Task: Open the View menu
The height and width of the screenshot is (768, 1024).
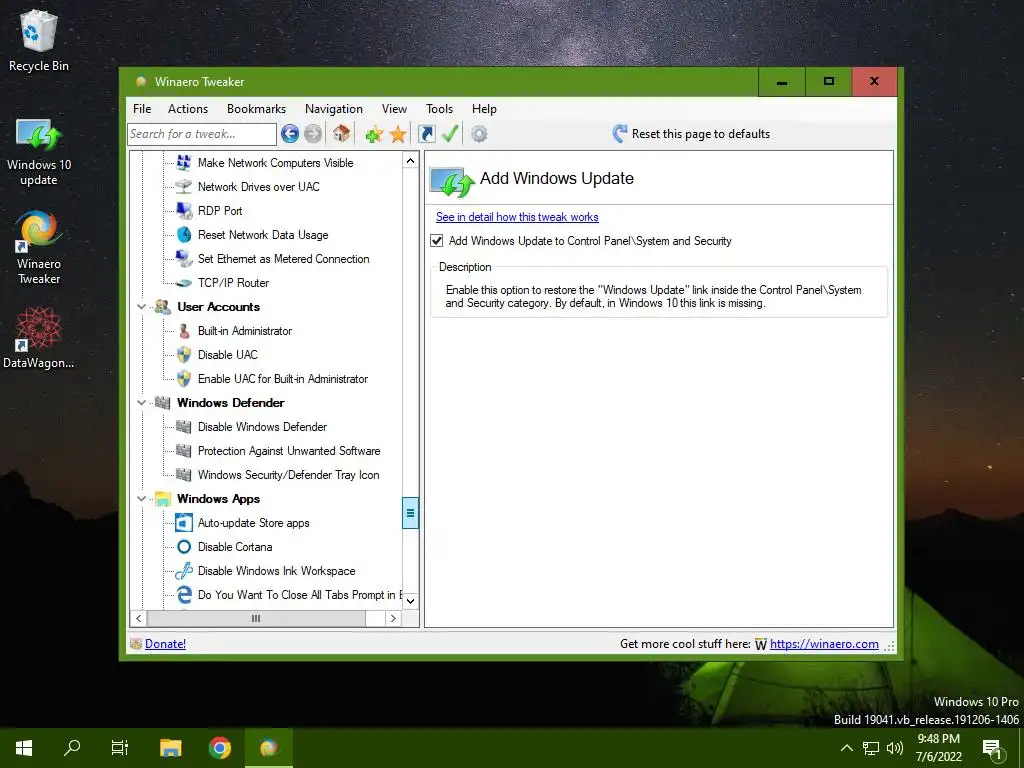Action: tap(394, 109)
